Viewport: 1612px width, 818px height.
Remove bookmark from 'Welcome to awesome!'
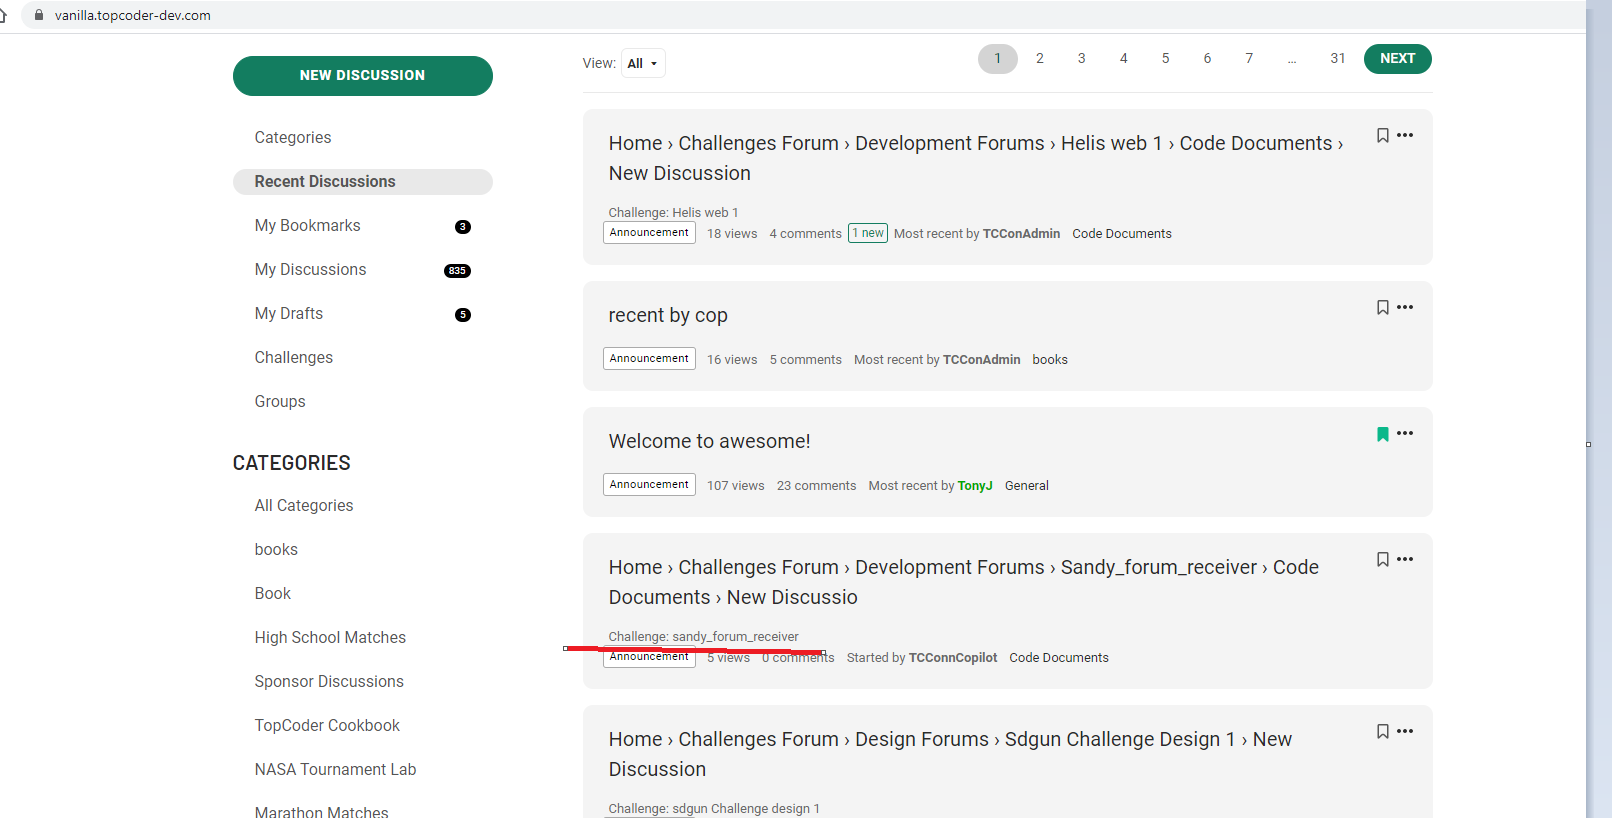click(1382, 433)
